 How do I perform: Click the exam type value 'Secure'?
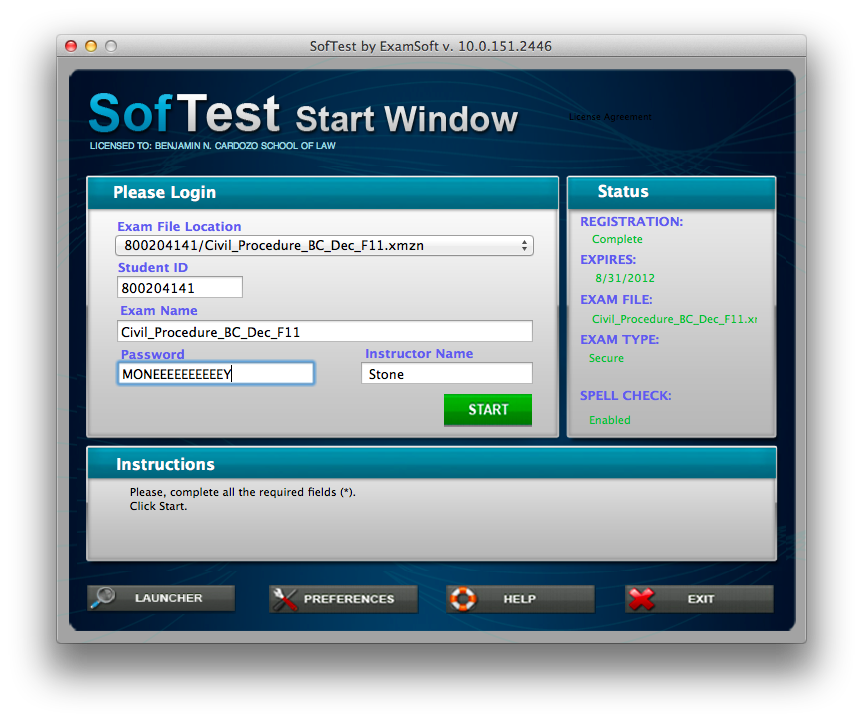point(606,358)
